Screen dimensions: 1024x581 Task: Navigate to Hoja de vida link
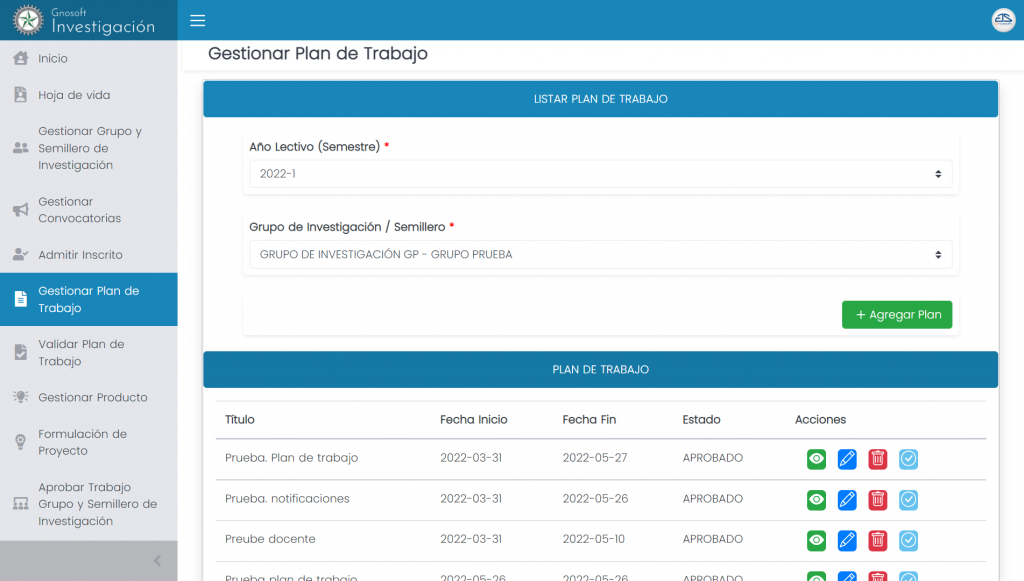click(73, 95)
